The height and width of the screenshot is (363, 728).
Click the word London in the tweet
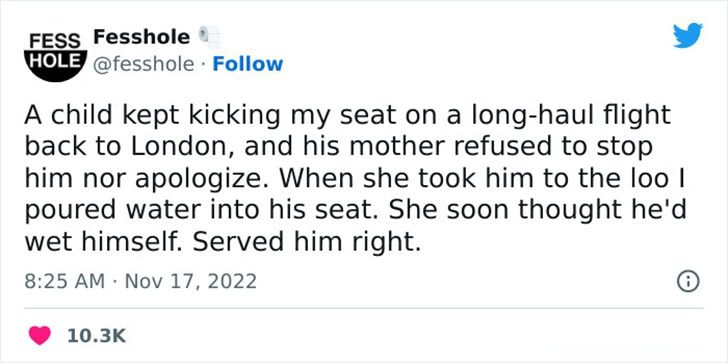[183, 147]
